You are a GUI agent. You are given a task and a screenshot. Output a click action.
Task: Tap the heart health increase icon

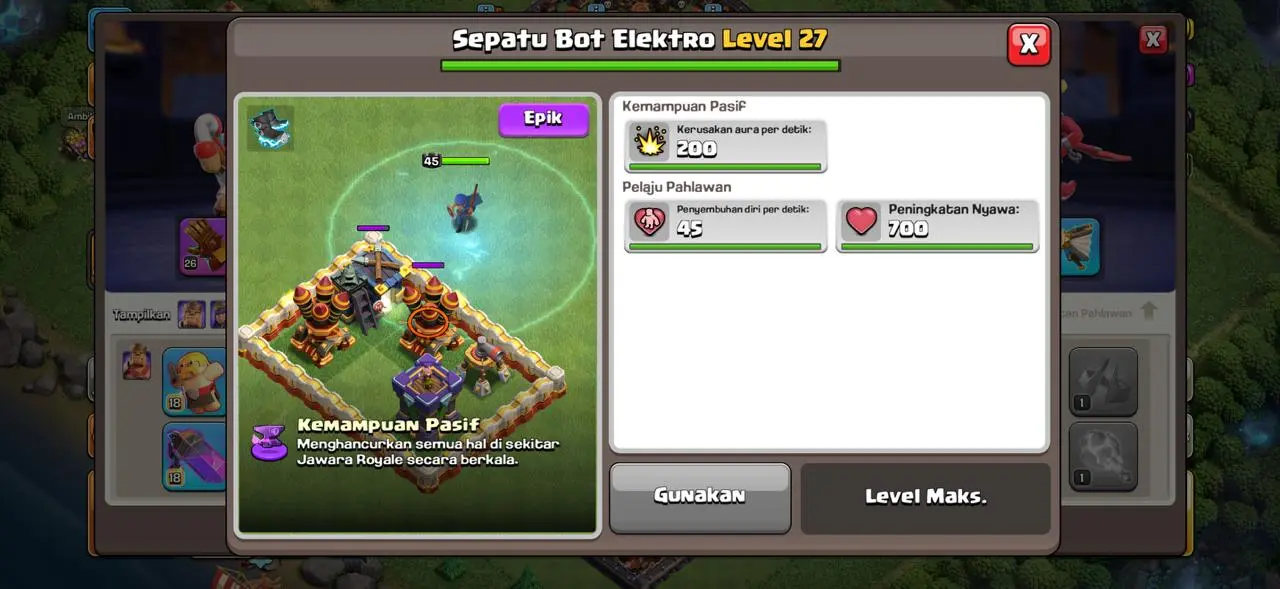pyautogui.click(x=860, y=222)
